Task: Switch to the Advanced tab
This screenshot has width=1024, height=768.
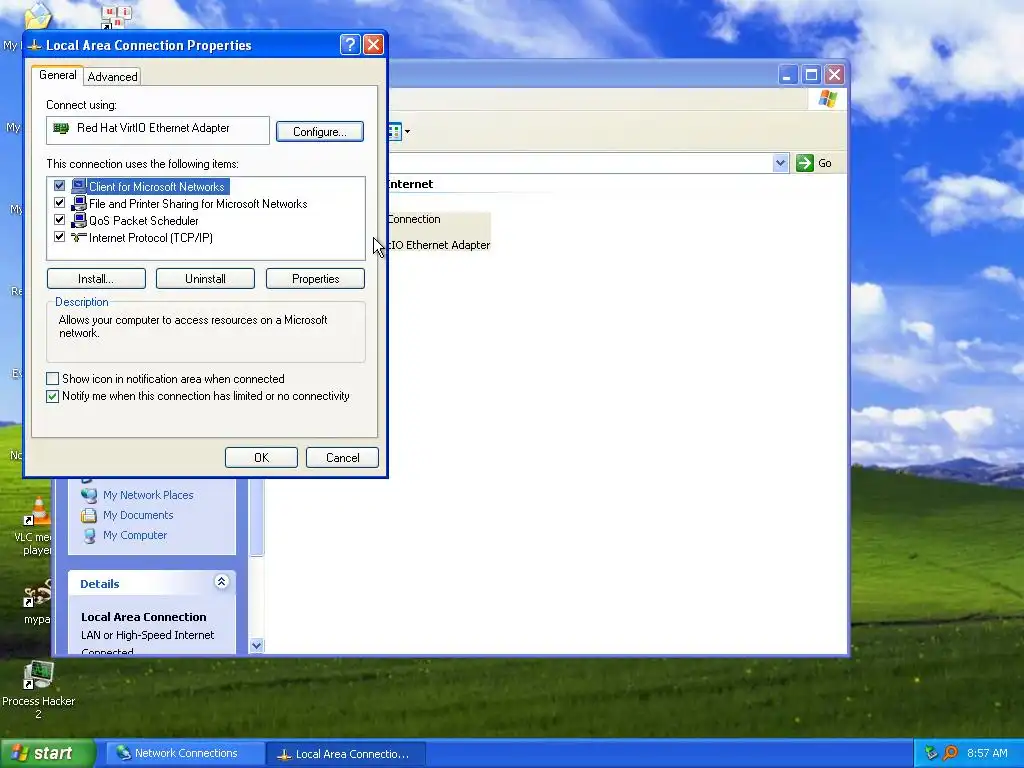Action: pyautogui.click(x=112, y=76)
